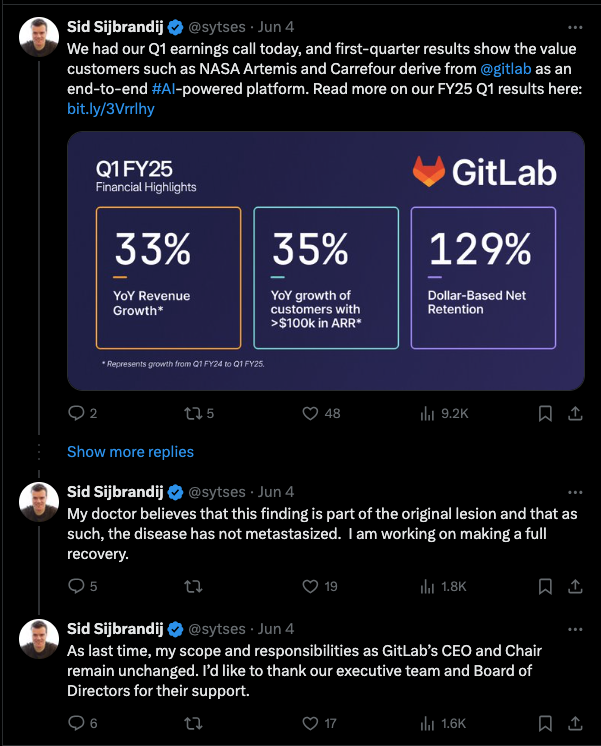Share the Q1 earnings tweet
Screen dimensions: 601x746
(x=575, y=413)
